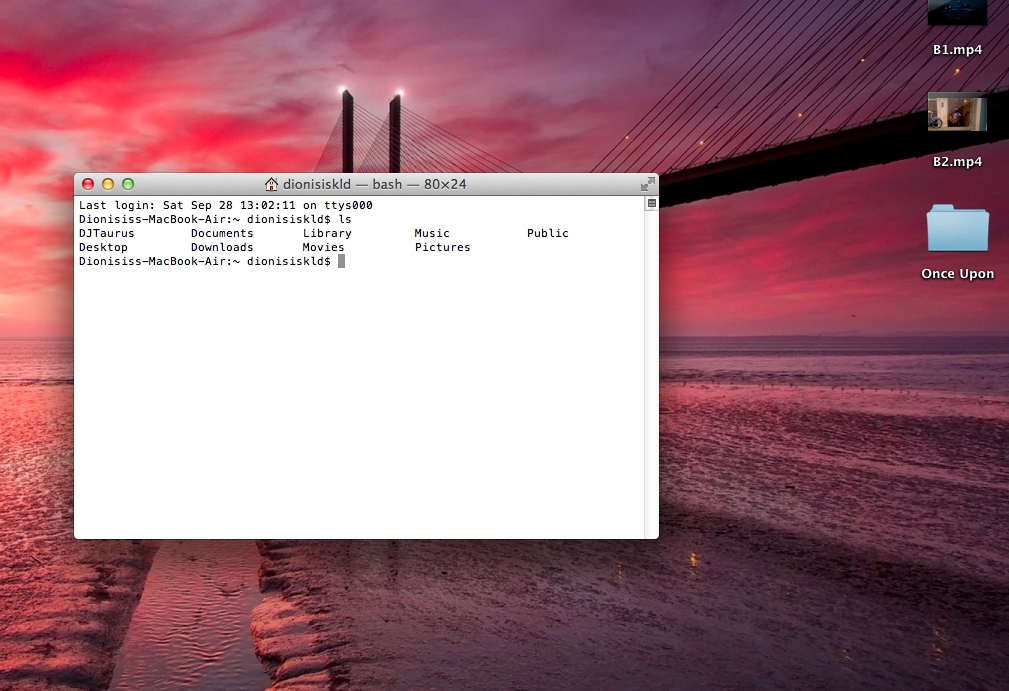The height and width of the screenshot is (691, 1009).
Task: Click the B2.mp4 file name label
Action: click(958, 161)
